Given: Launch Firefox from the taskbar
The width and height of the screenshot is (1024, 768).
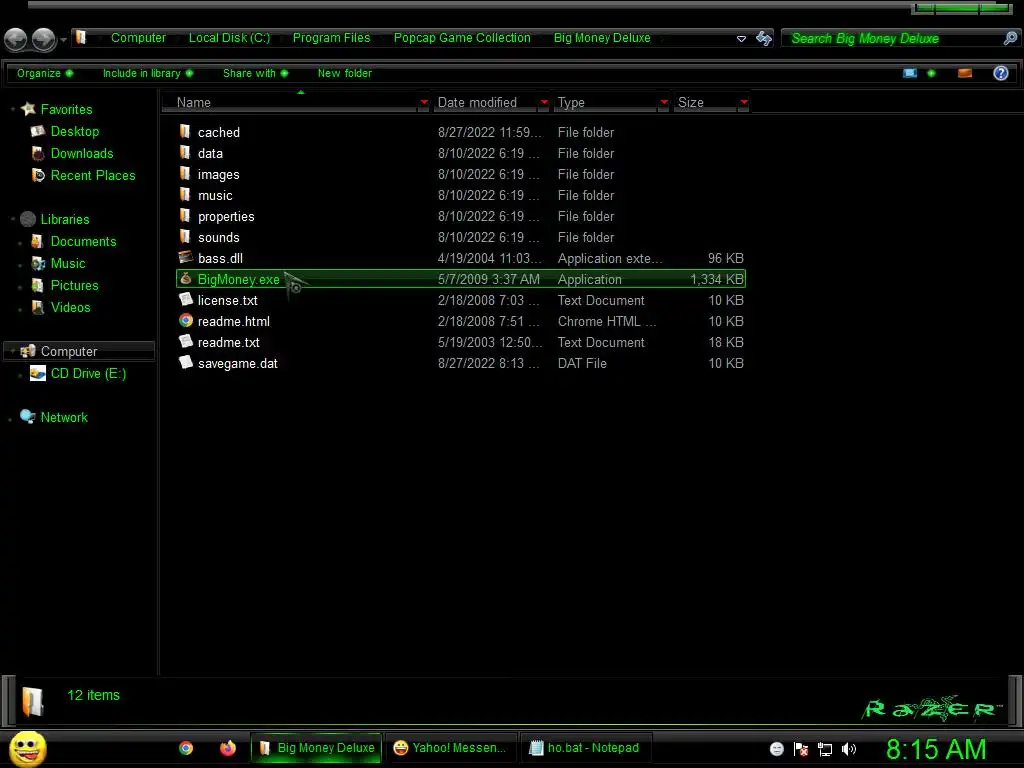Looking at the screenshot, I should point(227,748).
